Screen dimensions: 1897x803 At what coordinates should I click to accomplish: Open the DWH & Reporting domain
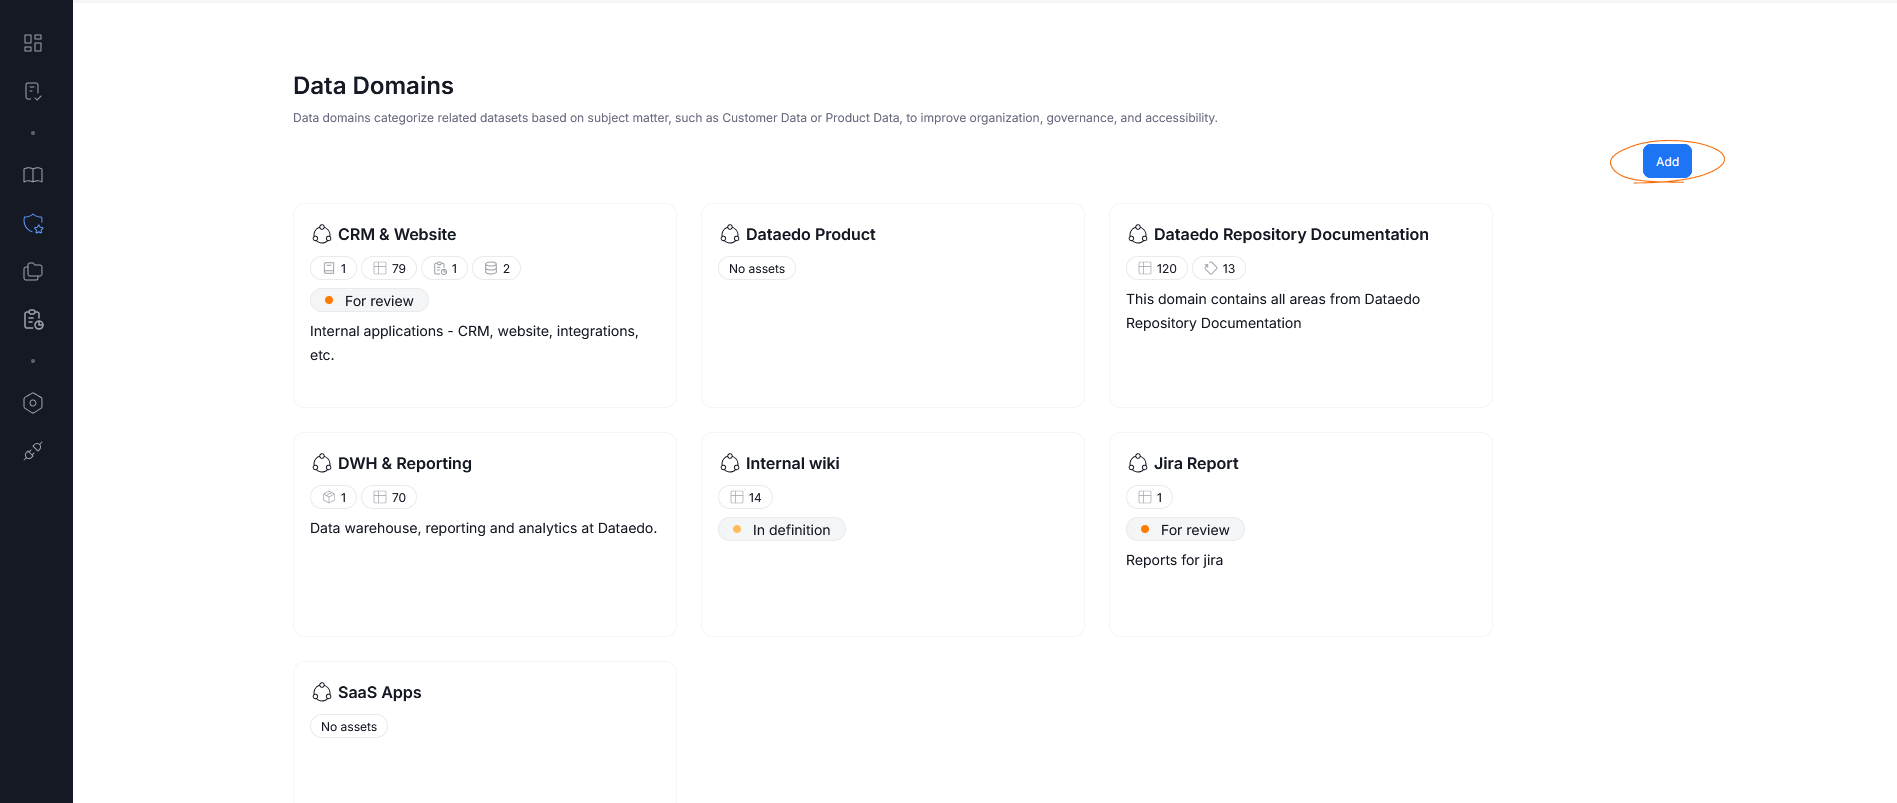[x=404, y=463]
